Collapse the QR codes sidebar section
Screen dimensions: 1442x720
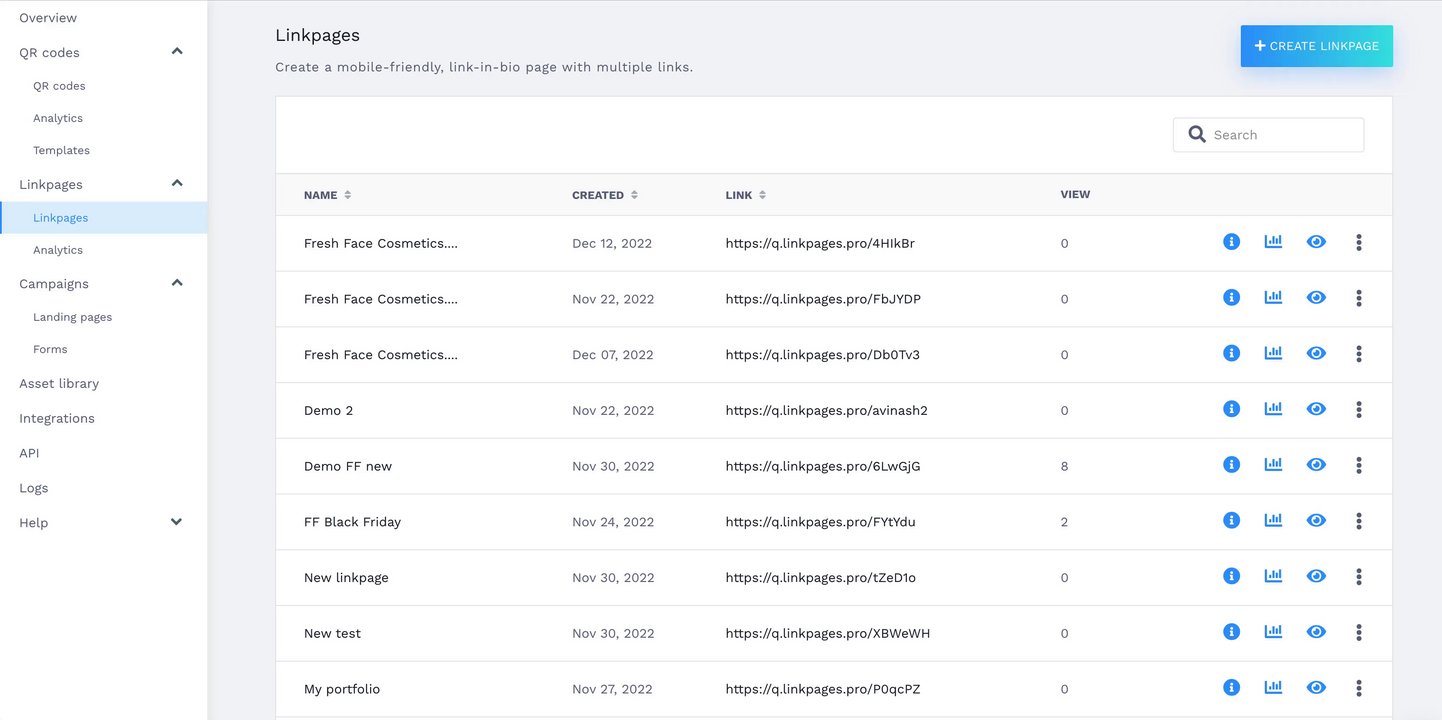click(x=177, y=52)
